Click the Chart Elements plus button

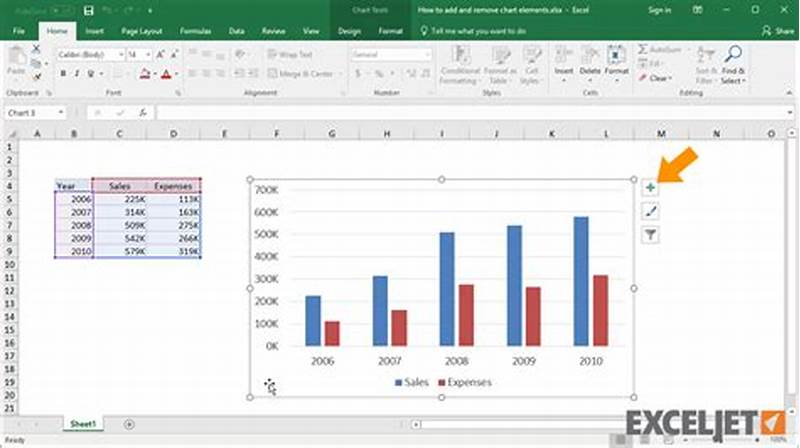click(x=650, y=188)
